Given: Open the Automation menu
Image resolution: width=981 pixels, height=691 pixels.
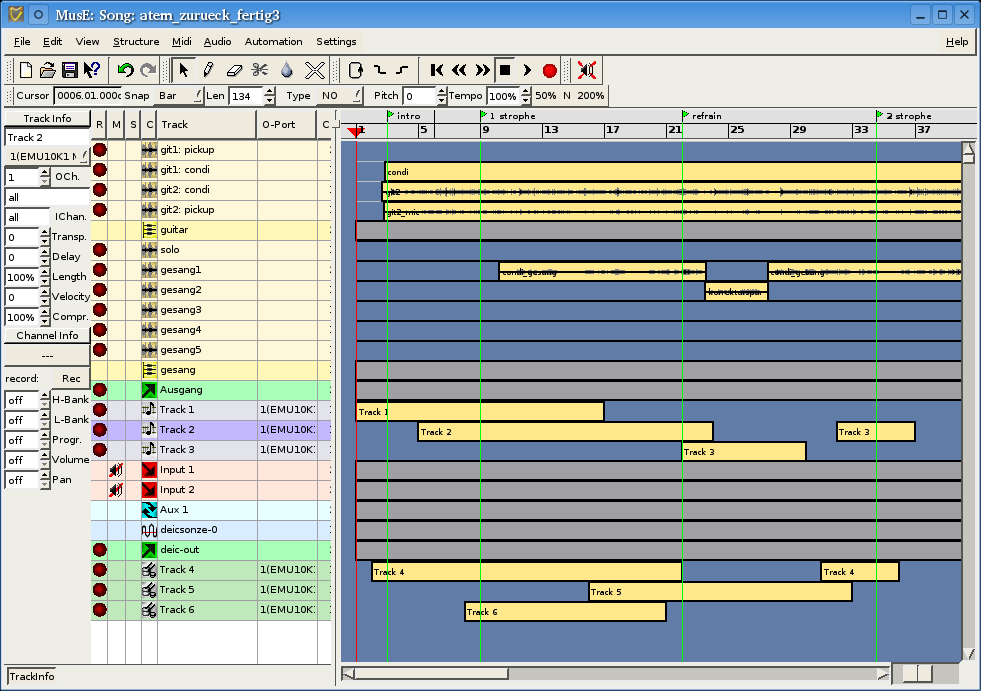Looking at the screenshot, I should 273,42.
